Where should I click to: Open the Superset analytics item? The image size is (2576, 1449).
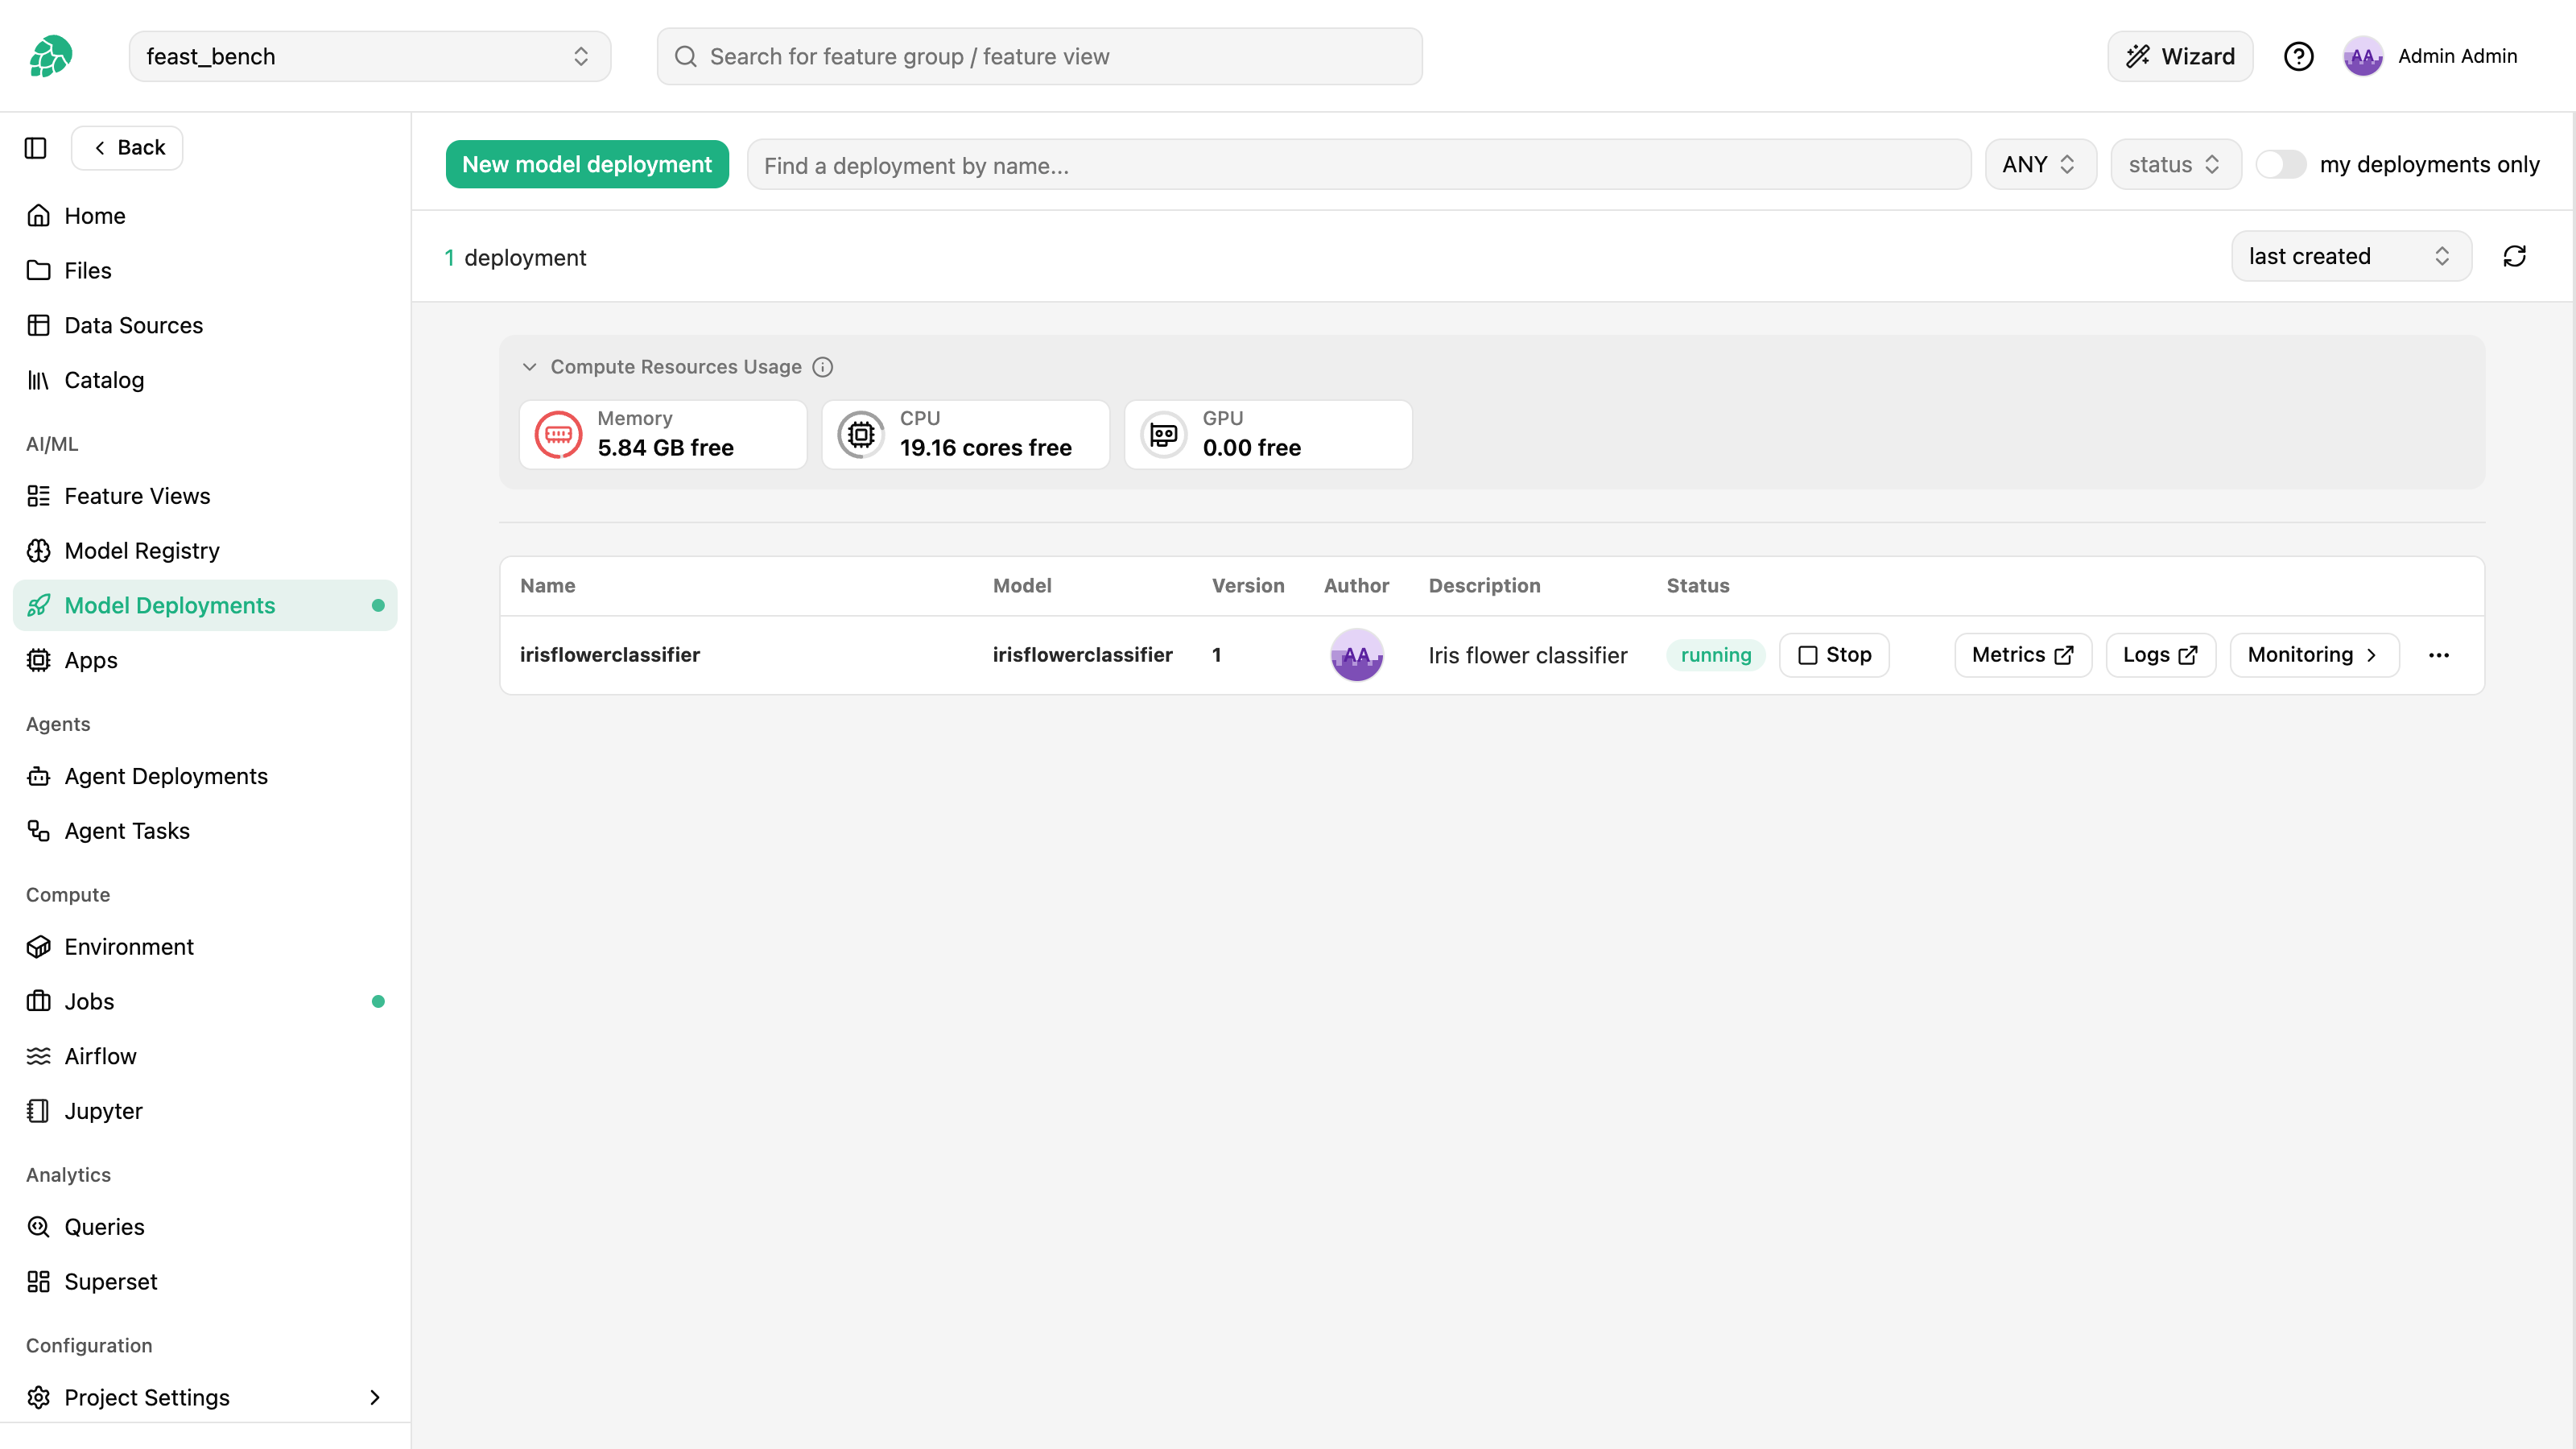point(205,1281)
